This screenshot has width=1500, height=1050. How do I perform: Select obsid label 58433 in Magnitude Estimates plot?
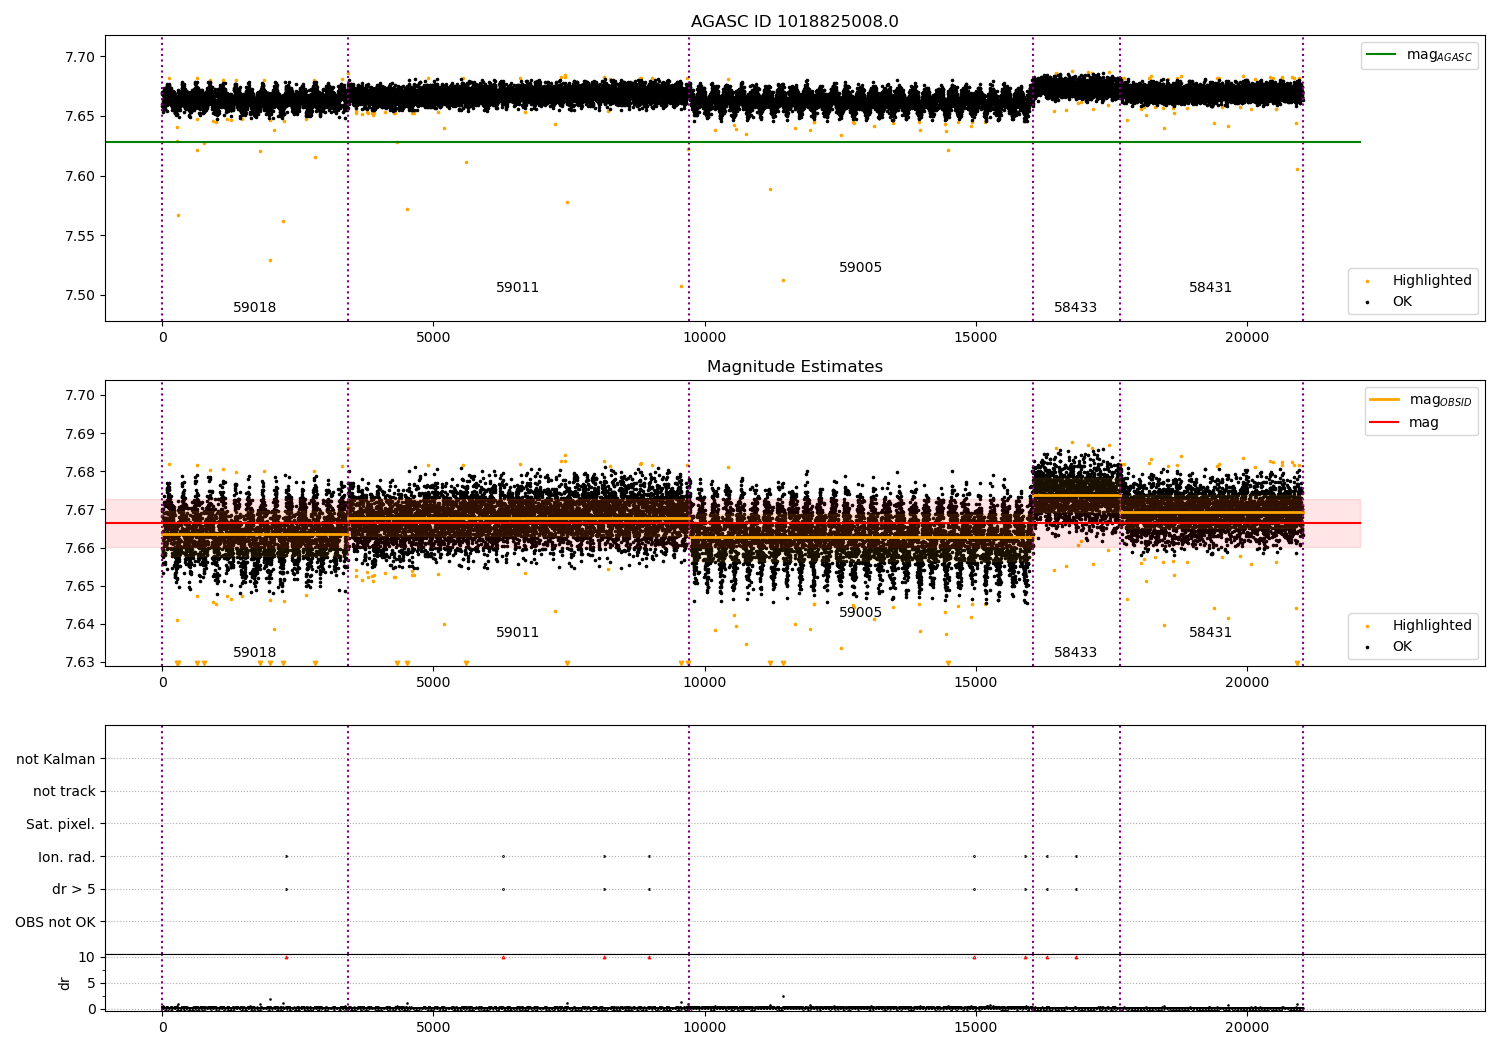tap(1076, 653)
